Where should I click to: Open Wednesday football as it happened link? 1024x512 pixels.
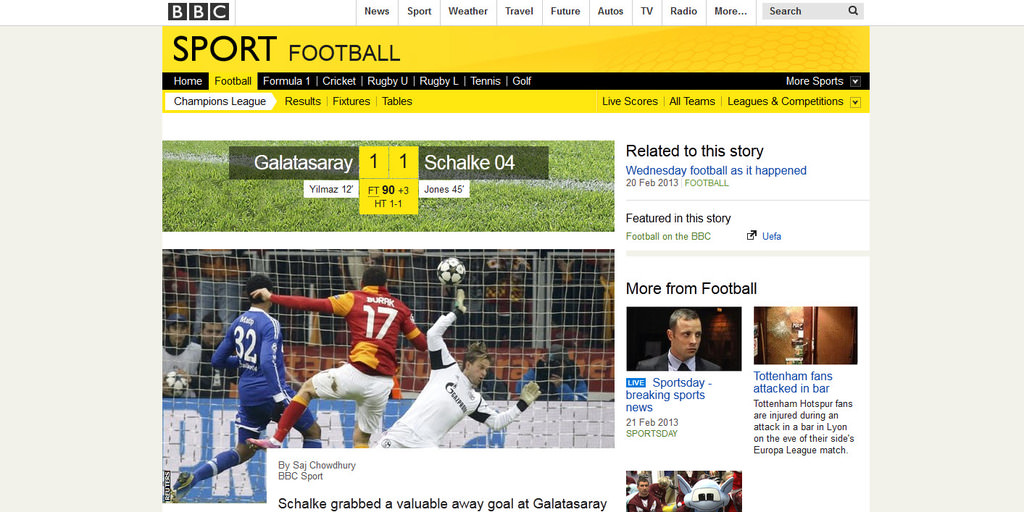click(716, 170)
